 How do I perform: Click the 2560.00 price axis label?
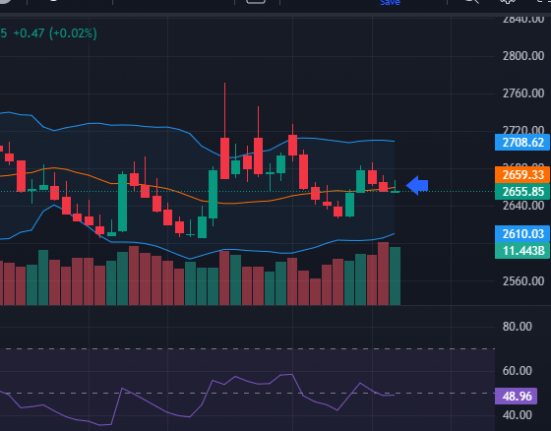tap(523, 281)
